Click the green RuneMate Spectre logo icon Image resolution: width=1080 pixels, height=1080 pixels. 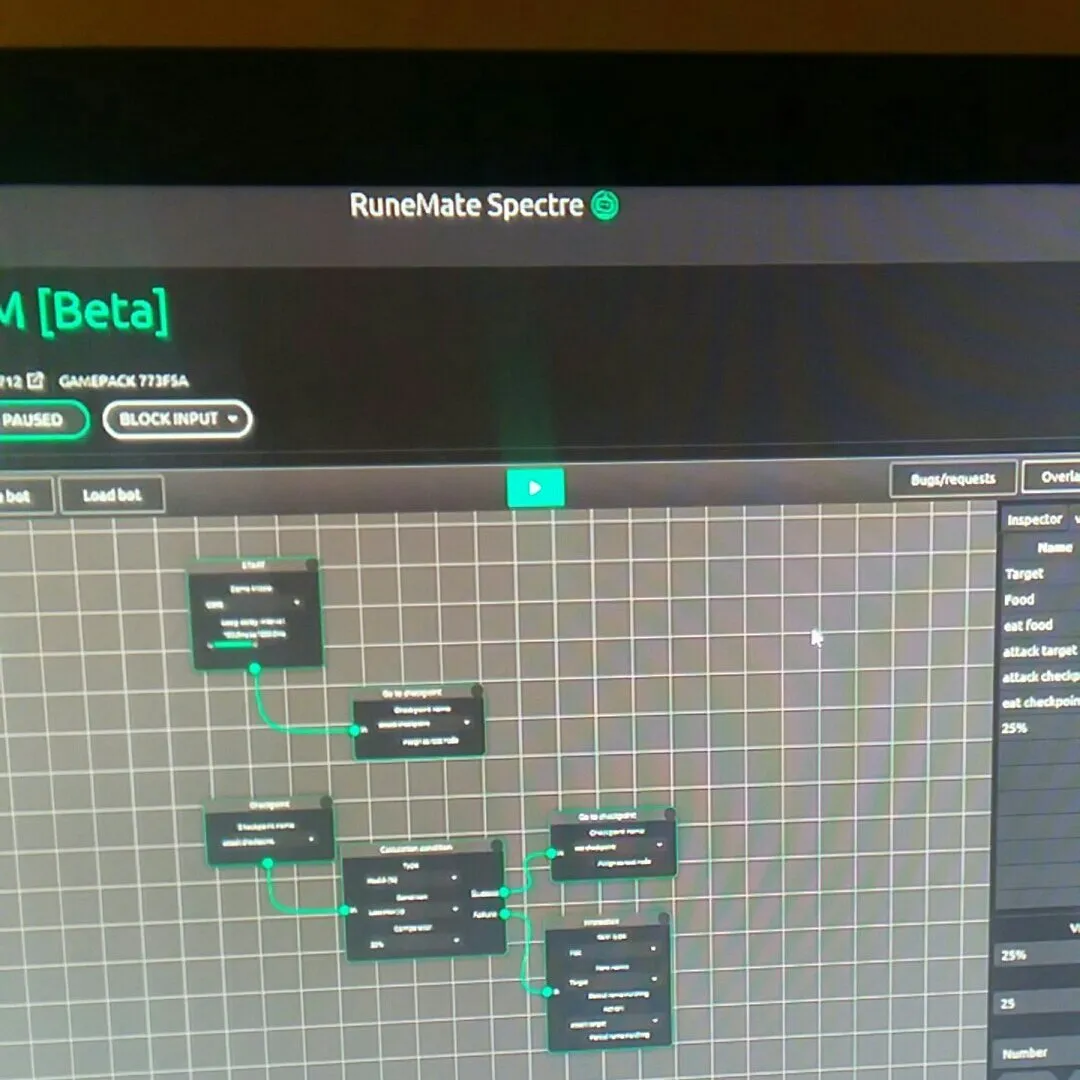pos(605,205)
